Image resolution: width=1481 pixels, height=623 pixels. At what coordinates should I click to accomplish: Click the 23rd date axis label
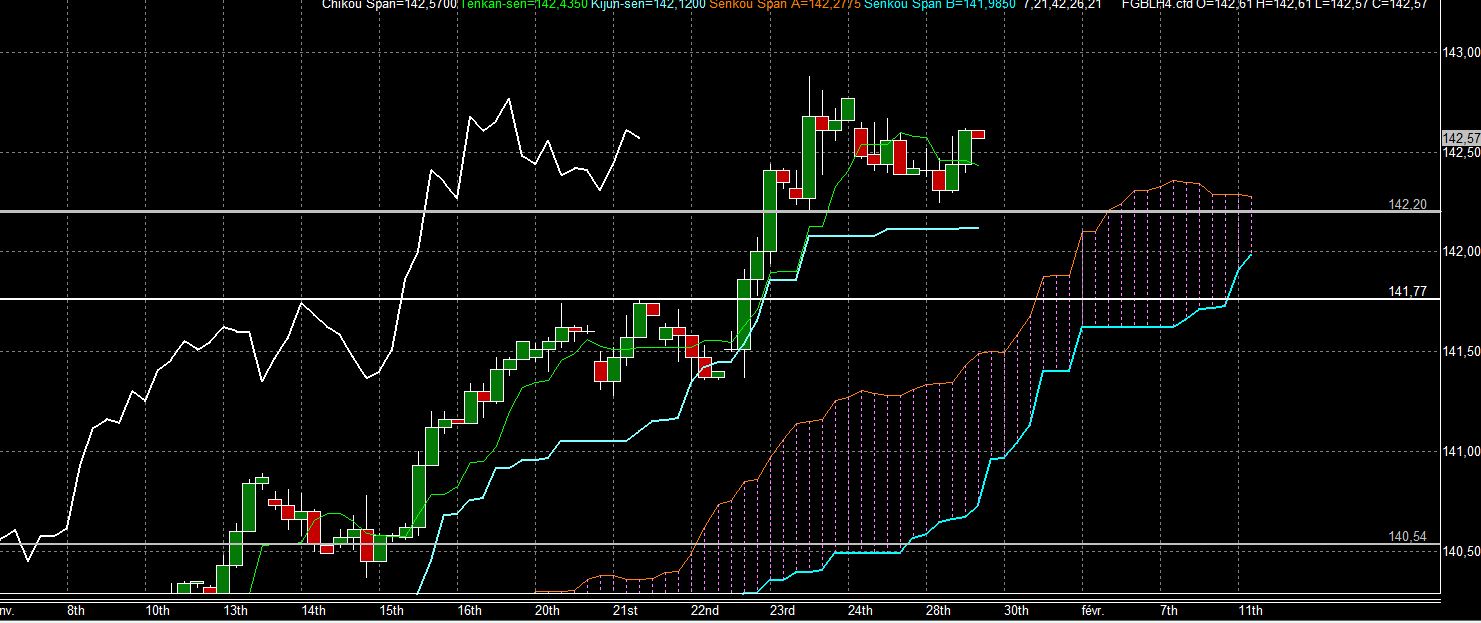[783, 610]
